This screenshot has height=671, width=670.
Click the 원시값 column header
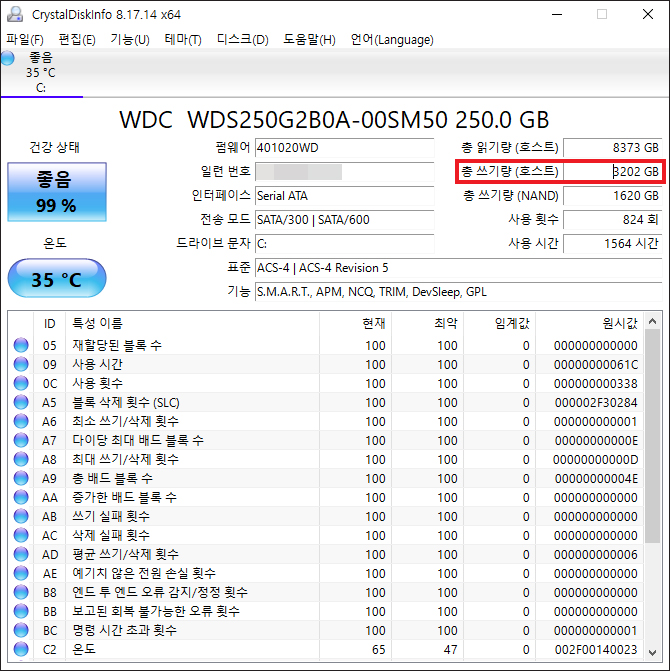589,323
